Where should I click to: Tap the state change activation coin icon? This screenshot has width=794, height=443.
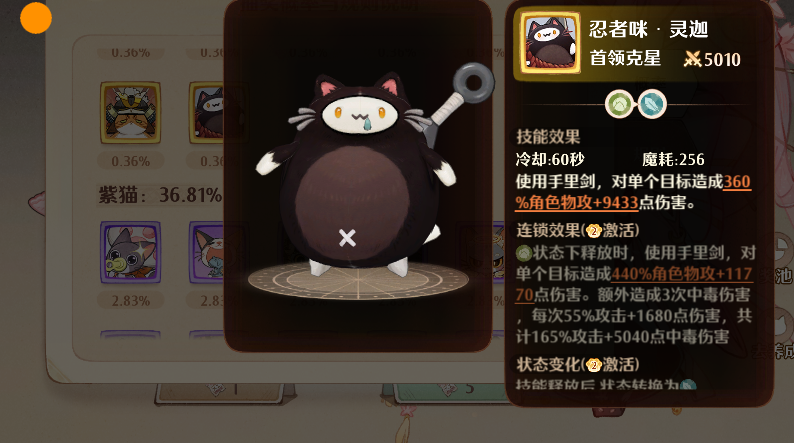point(593,365)
